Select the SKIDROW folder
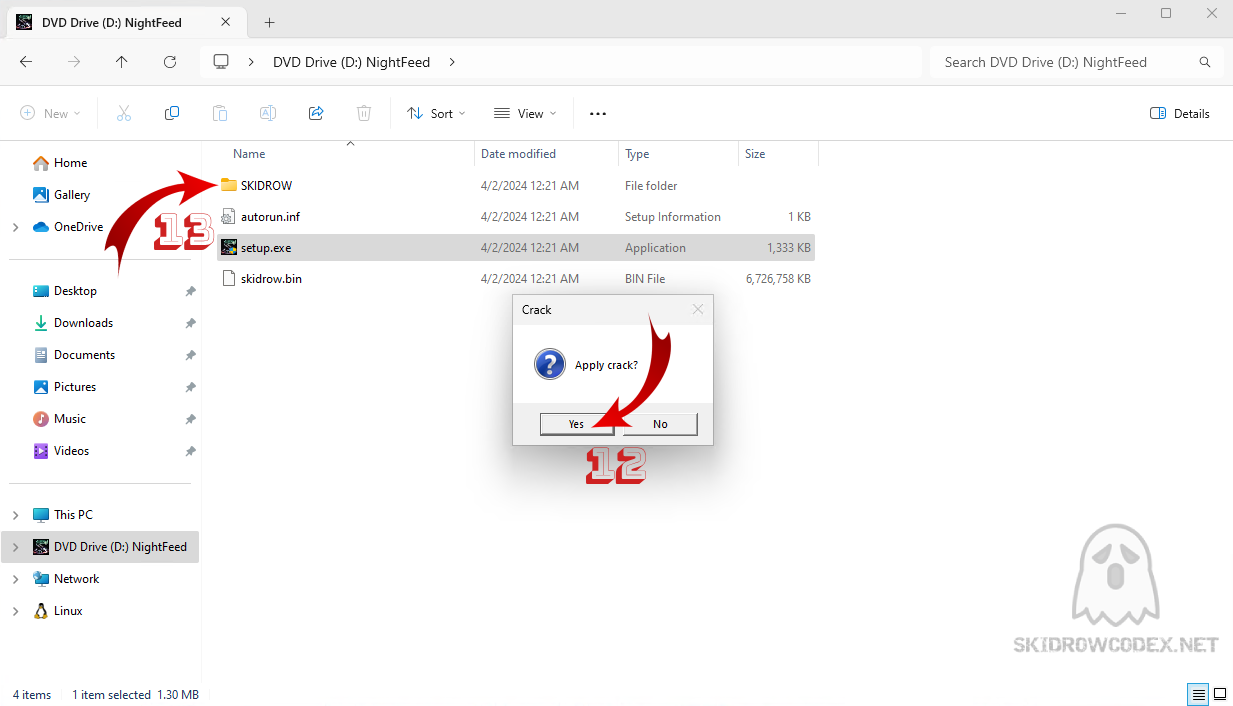 click(x=515, y=186)
